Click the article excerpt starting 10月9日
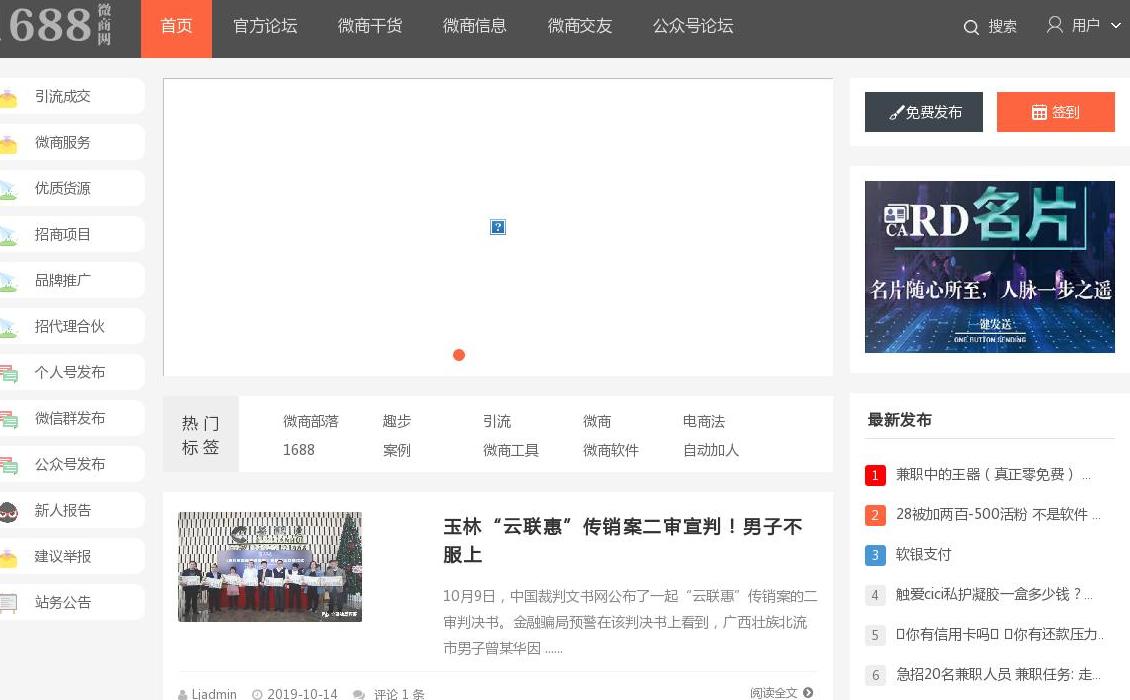The width and height of the screenshot is (1130, 700). click(630, 622)
